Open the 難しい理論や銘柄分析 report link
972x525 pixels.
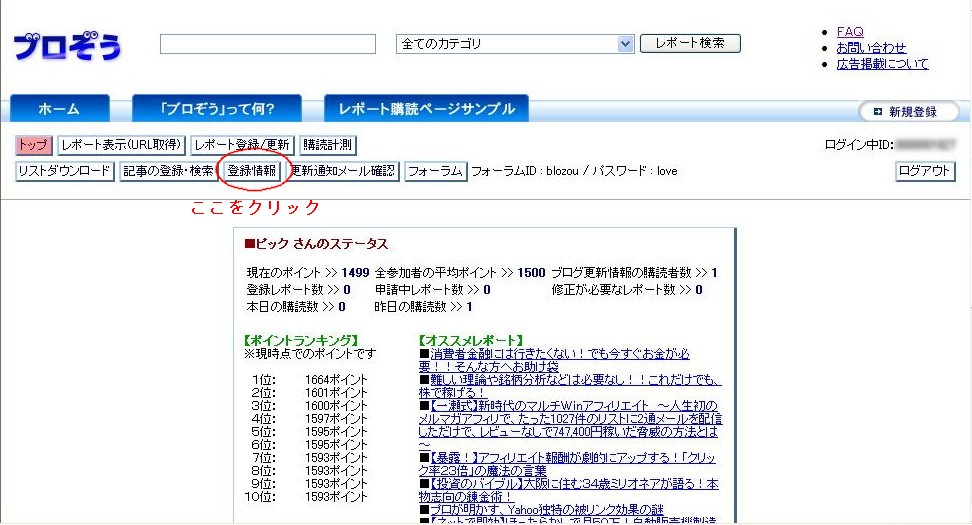569,386
